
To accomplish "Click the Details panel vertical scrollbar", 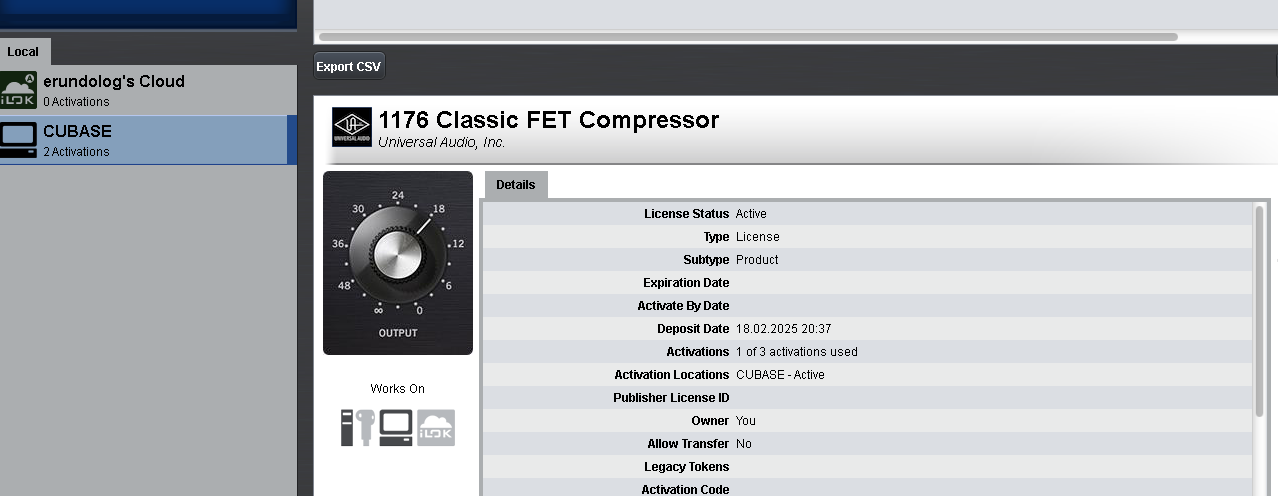I will coord(1259,310).
